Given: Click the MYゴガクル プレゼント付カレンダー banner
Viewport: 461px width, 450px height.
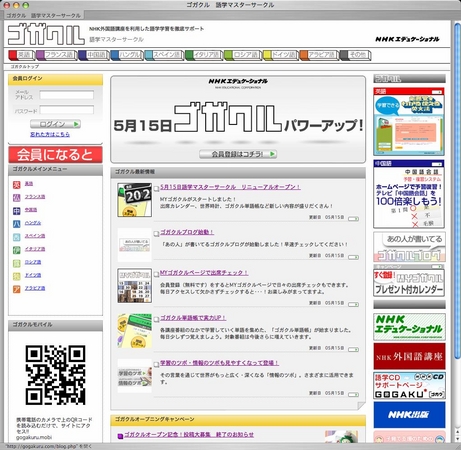Looking at the screenshot, I should tap(409, 280).
